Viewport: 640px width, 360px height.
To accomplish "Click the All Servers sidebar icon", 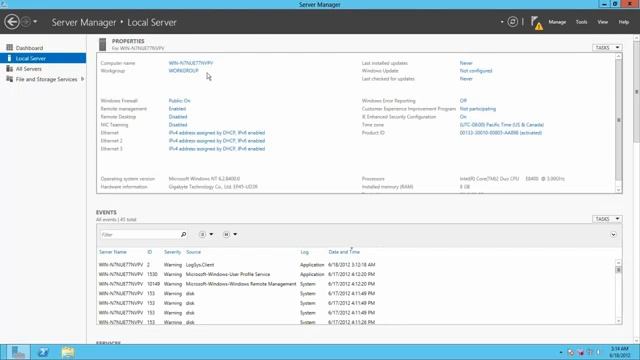I will coord(9,69).
